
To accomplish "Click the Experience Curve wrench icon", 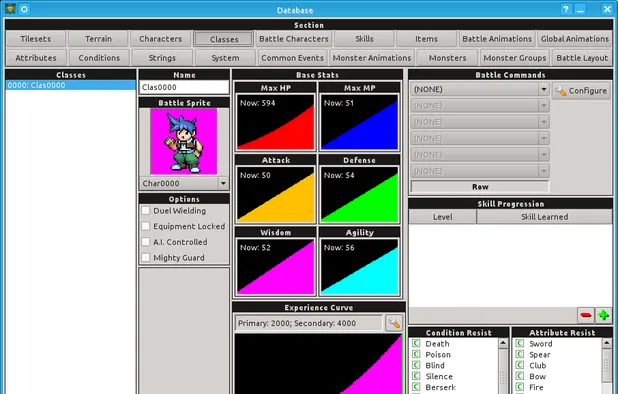I will pos(394,323).
